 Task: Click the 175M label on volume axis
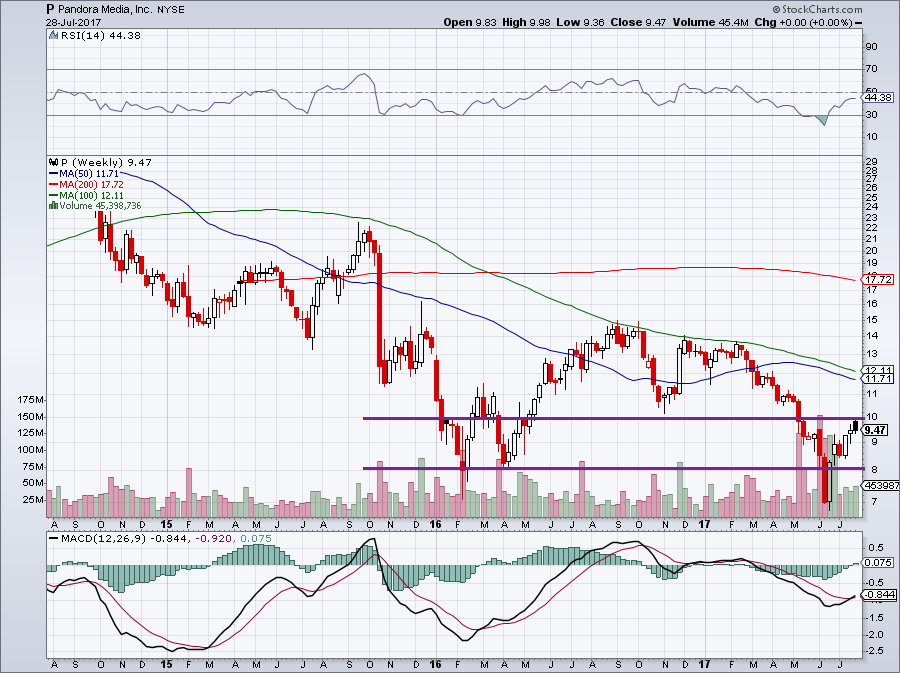click(32, 400)
